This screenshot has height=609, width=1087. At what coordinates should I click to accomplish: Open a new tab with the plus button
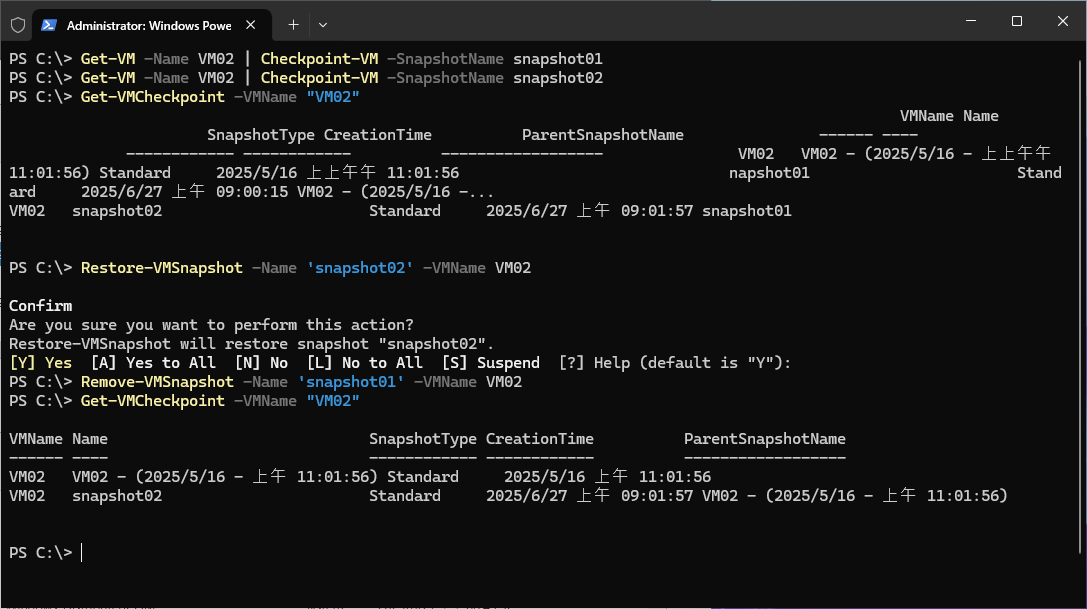click(293, 24)
